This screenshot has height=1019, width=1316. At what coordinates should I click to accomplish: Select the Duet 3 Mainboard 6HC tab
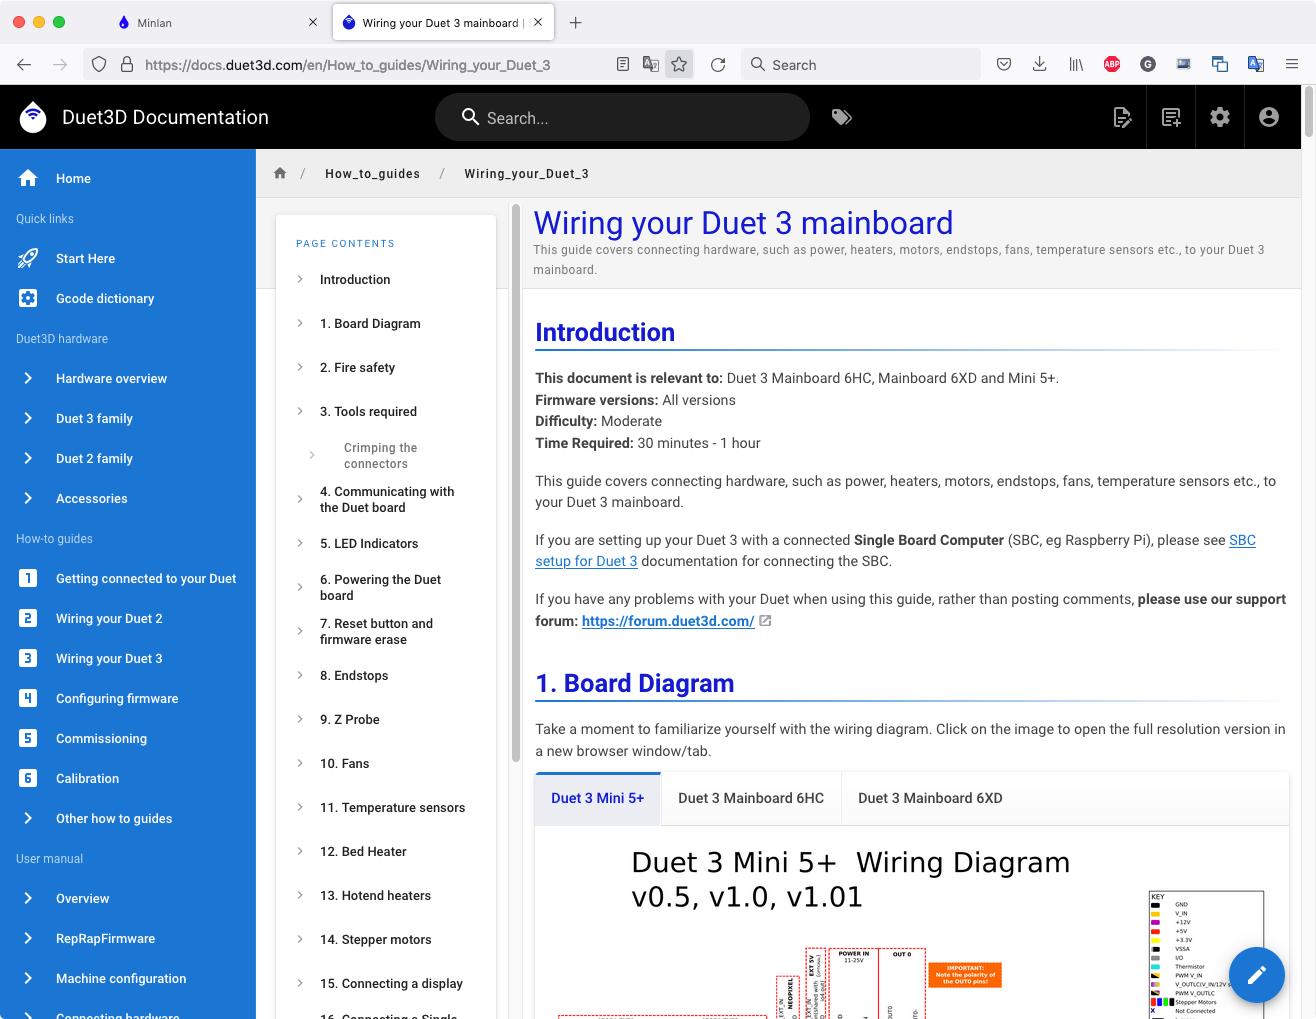pyautogui.click(x=751, y=798)
